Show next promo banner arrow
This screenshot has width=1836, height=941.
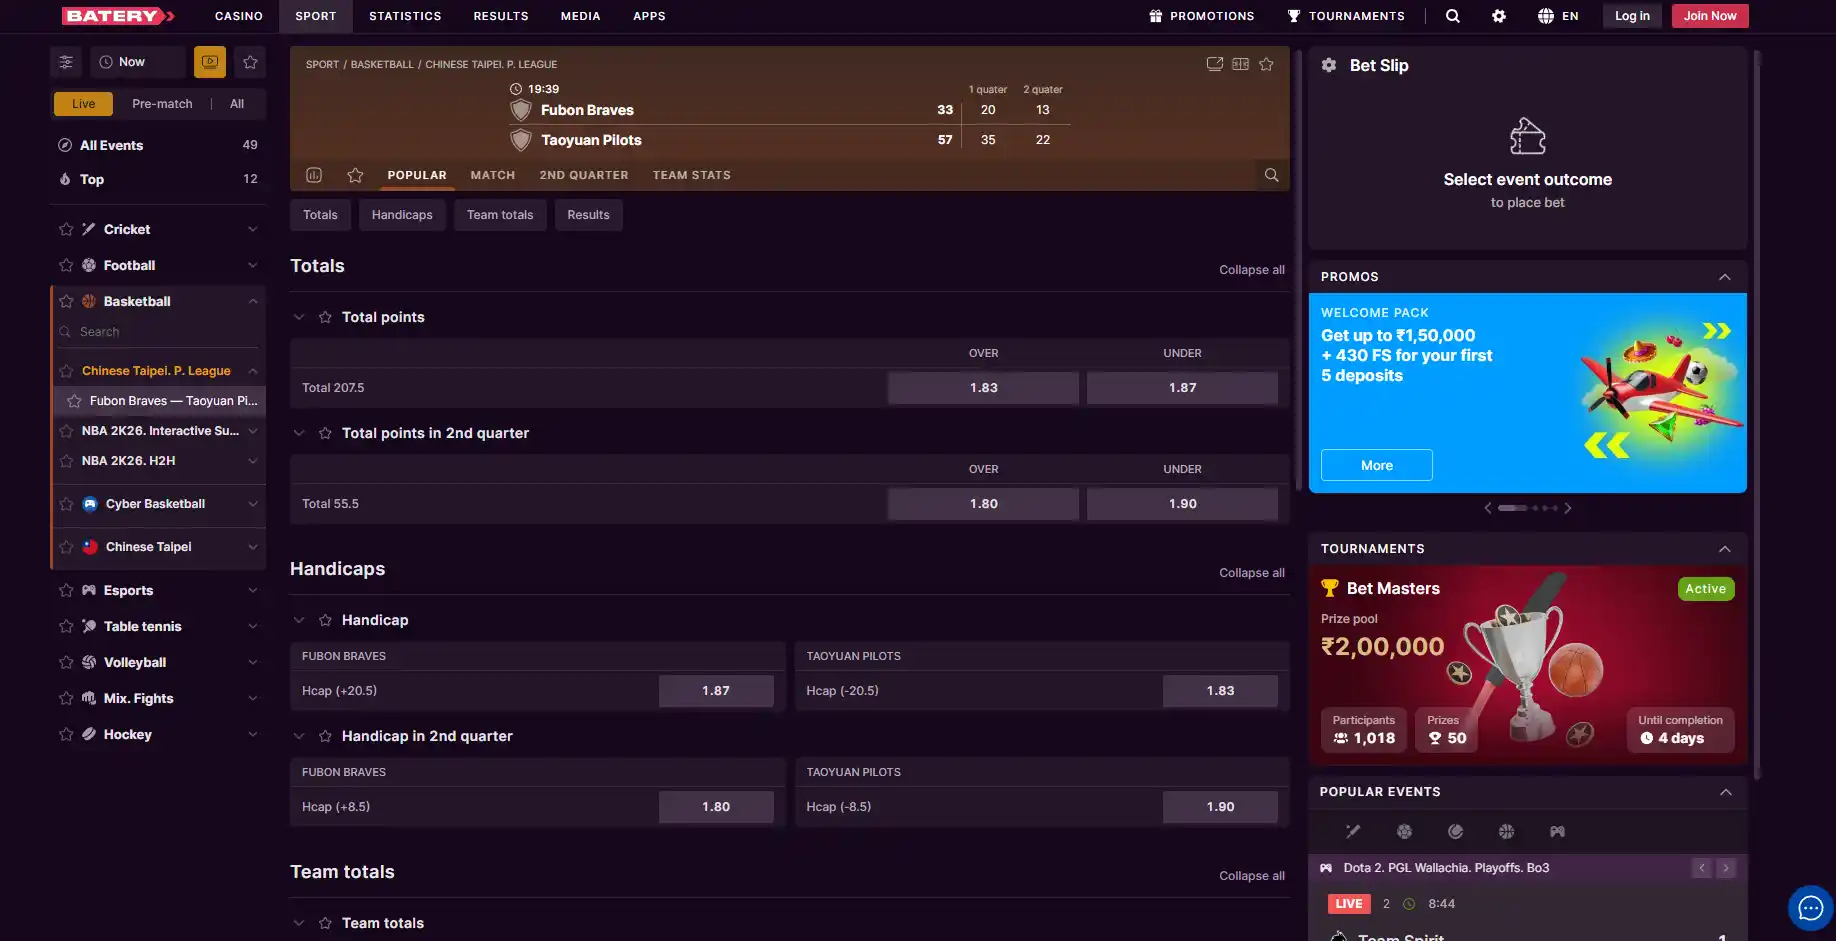(1568, 508)
